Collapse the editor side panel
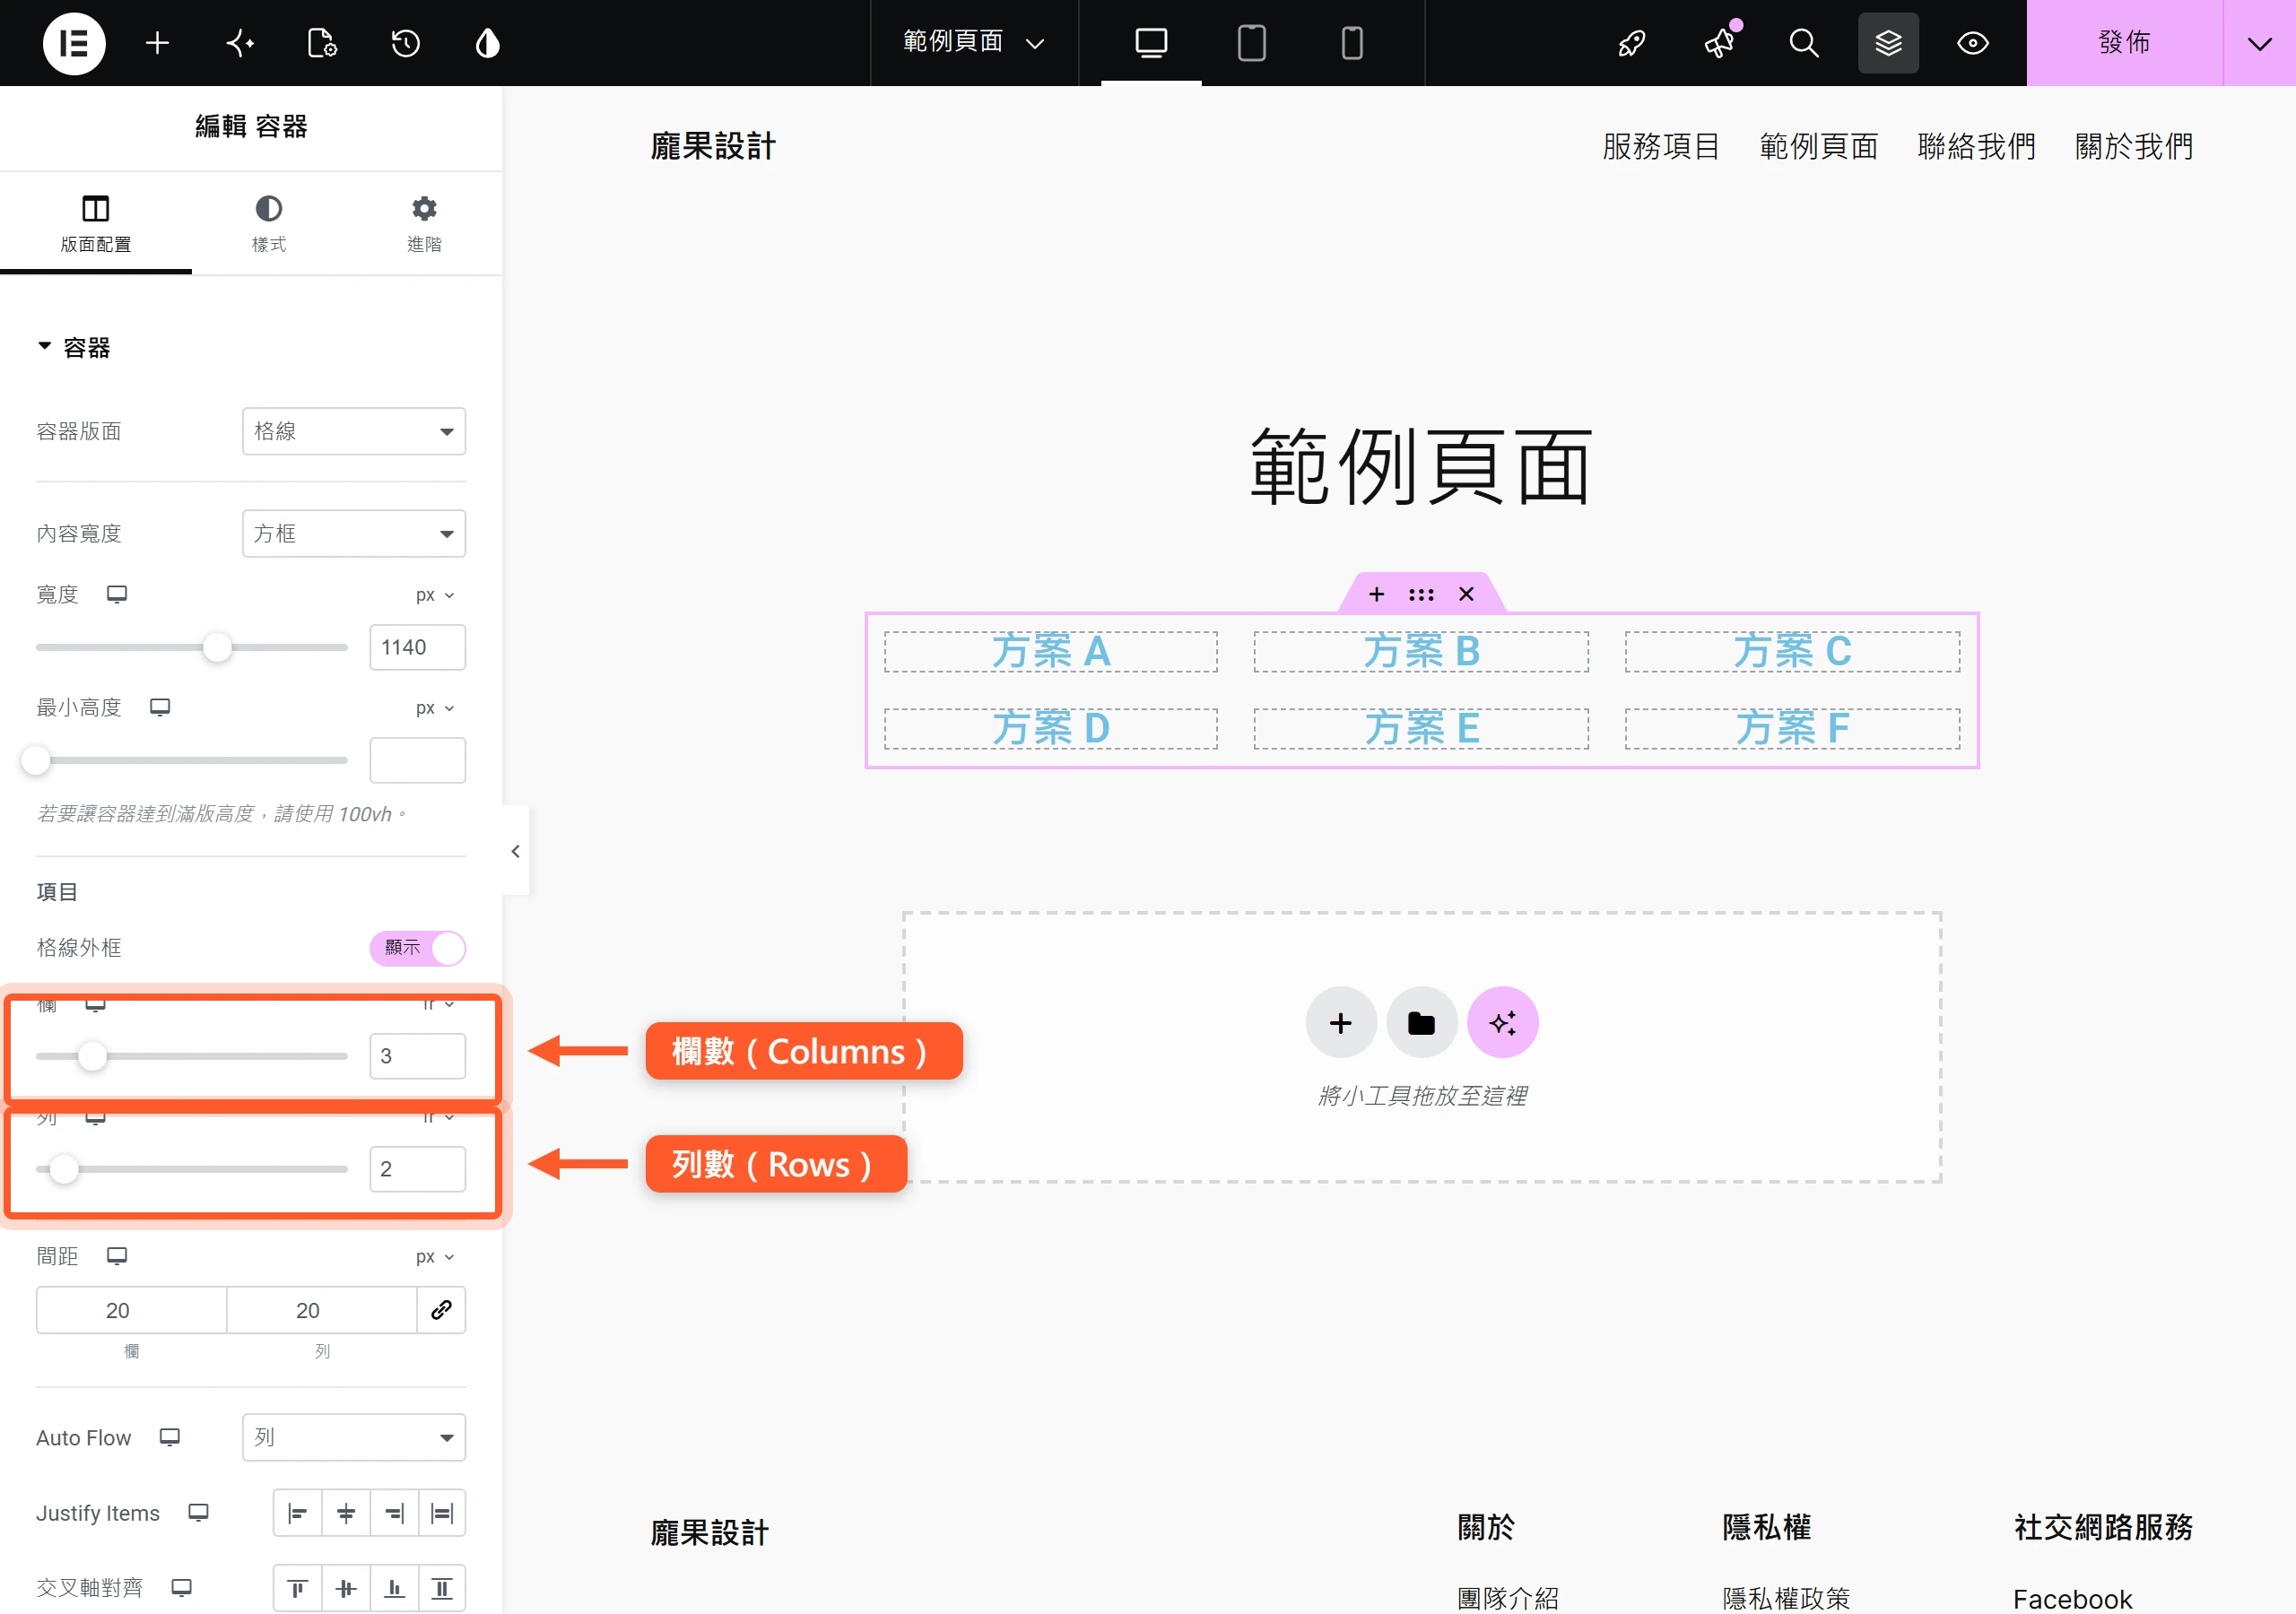Image resolution: width=2296 pixels, height=1614 pixels. [515, 851]
